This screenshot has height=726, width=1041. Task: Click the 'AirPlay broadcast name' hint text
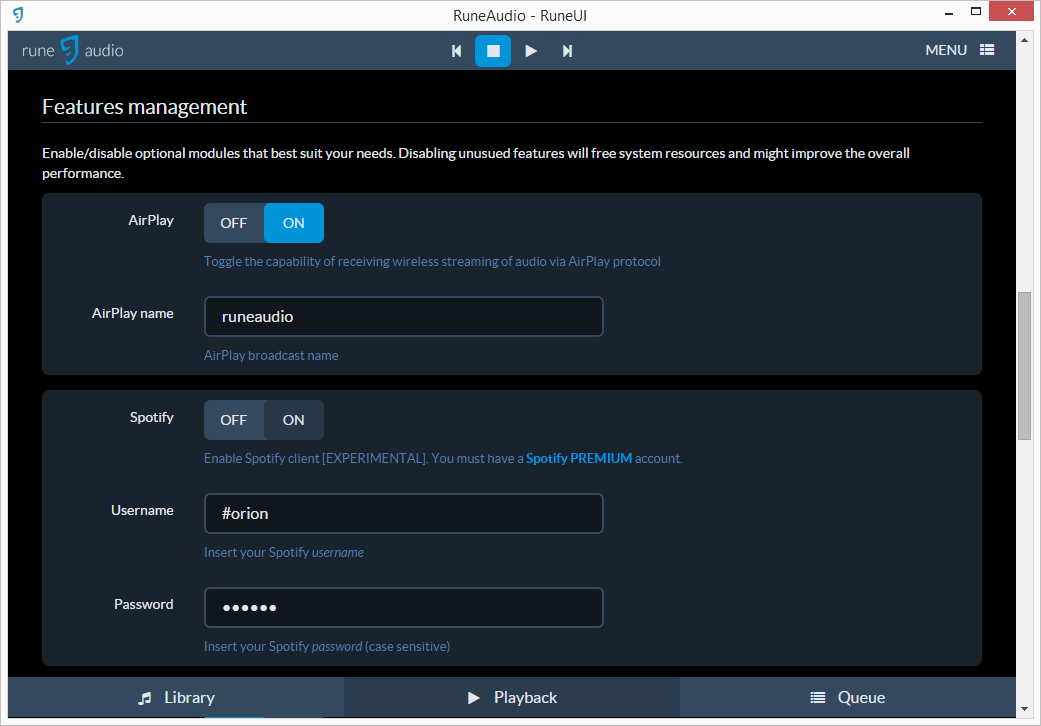(271, 356)
